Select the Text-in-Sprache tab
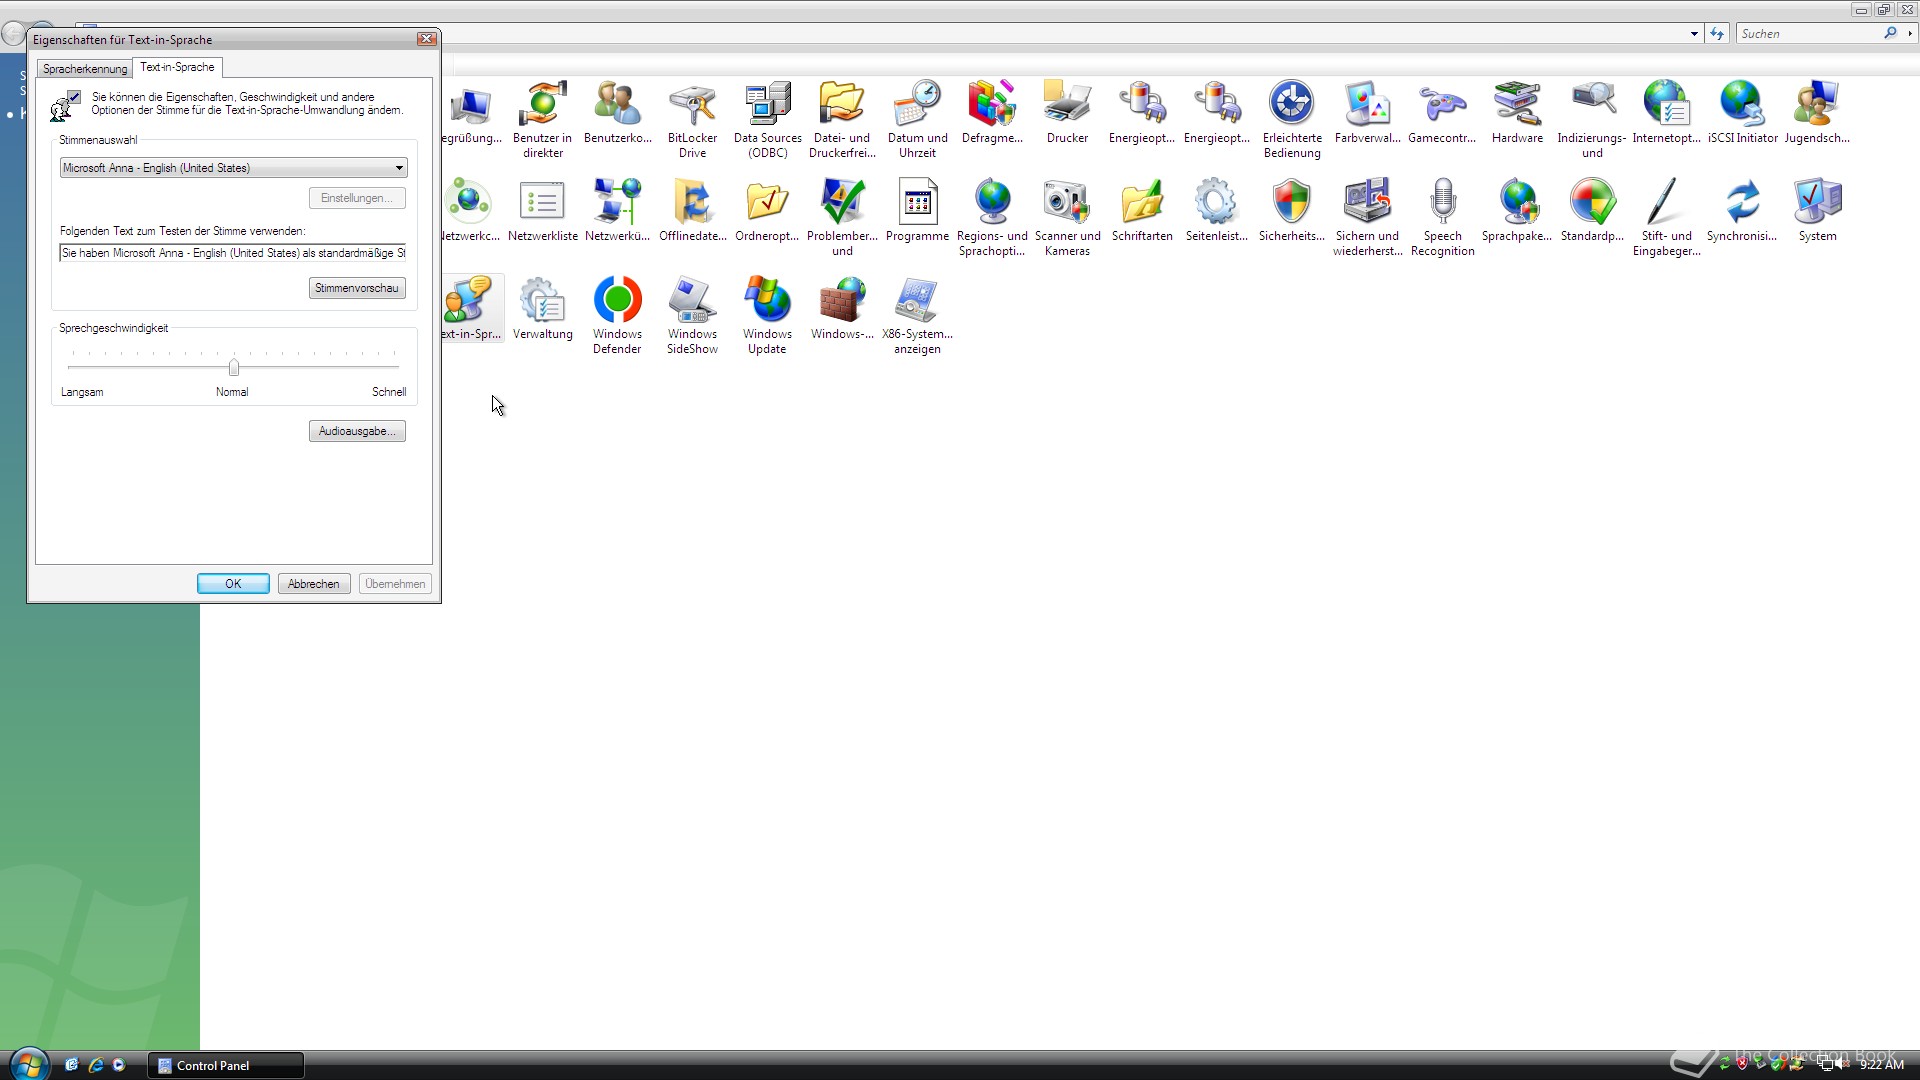This screenshot has height=1080, width=1920. pyautogui.click(x=177, y=67)
